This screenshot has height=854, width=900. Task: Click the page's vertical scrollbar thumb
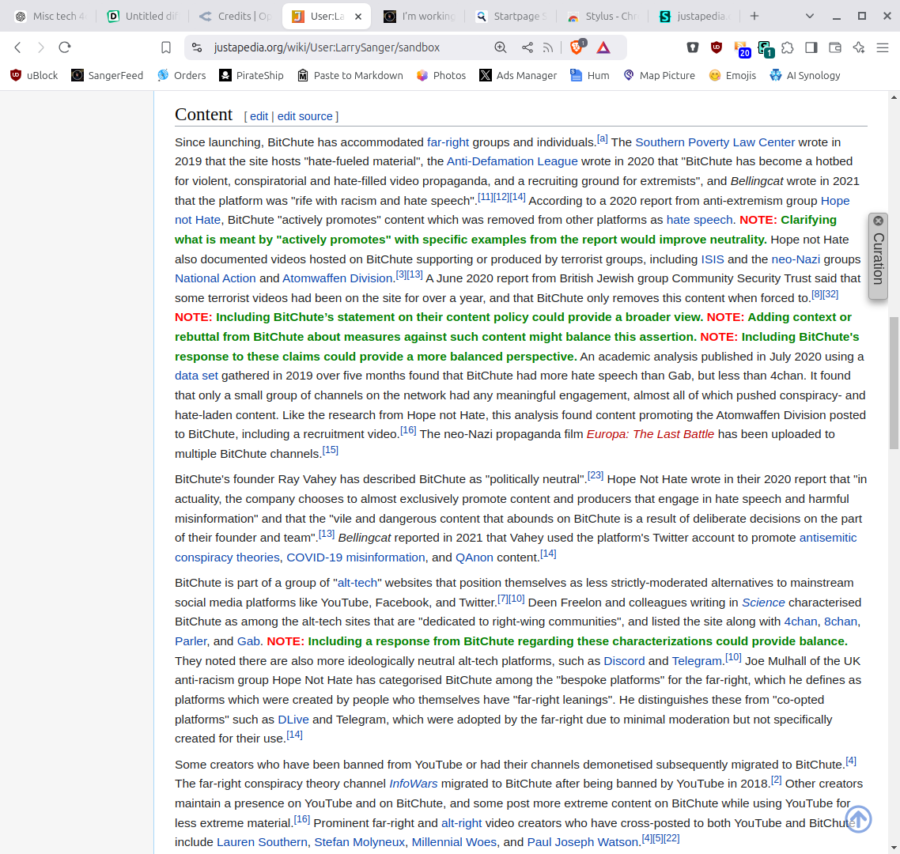point(894,380)
